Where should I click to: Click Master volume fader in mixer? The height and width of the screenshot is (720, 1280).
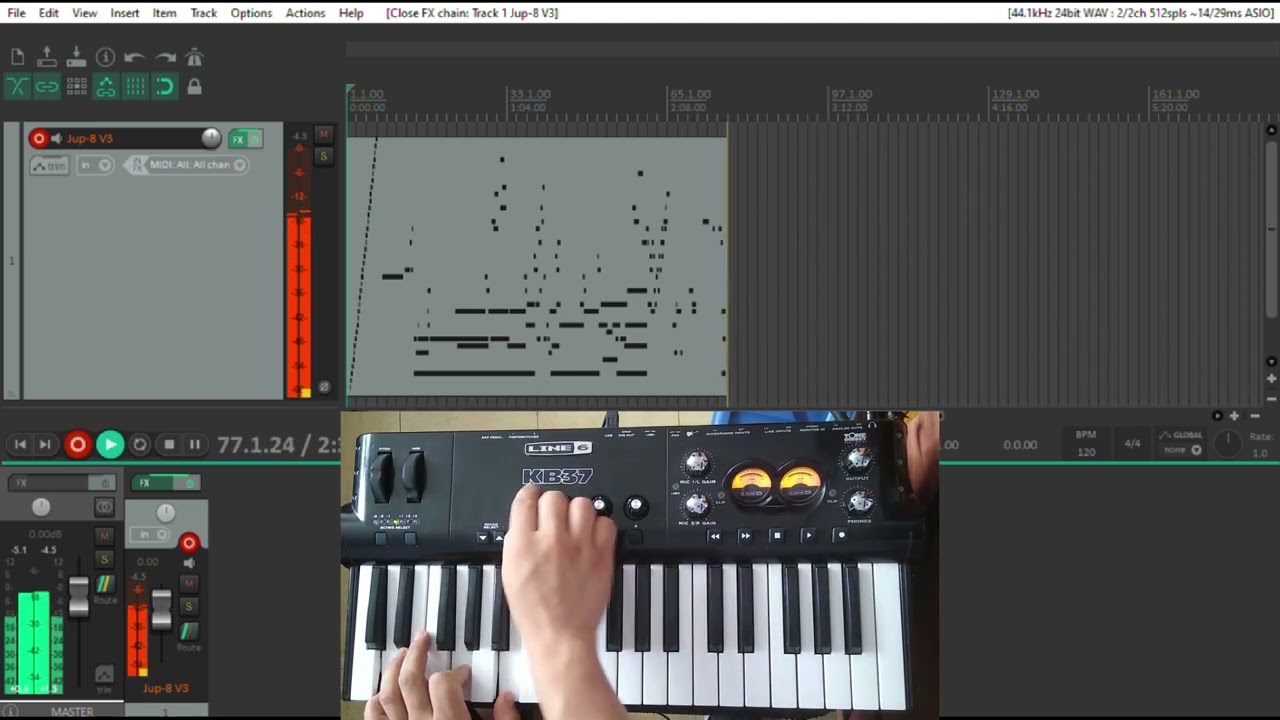tap(78, 596)
